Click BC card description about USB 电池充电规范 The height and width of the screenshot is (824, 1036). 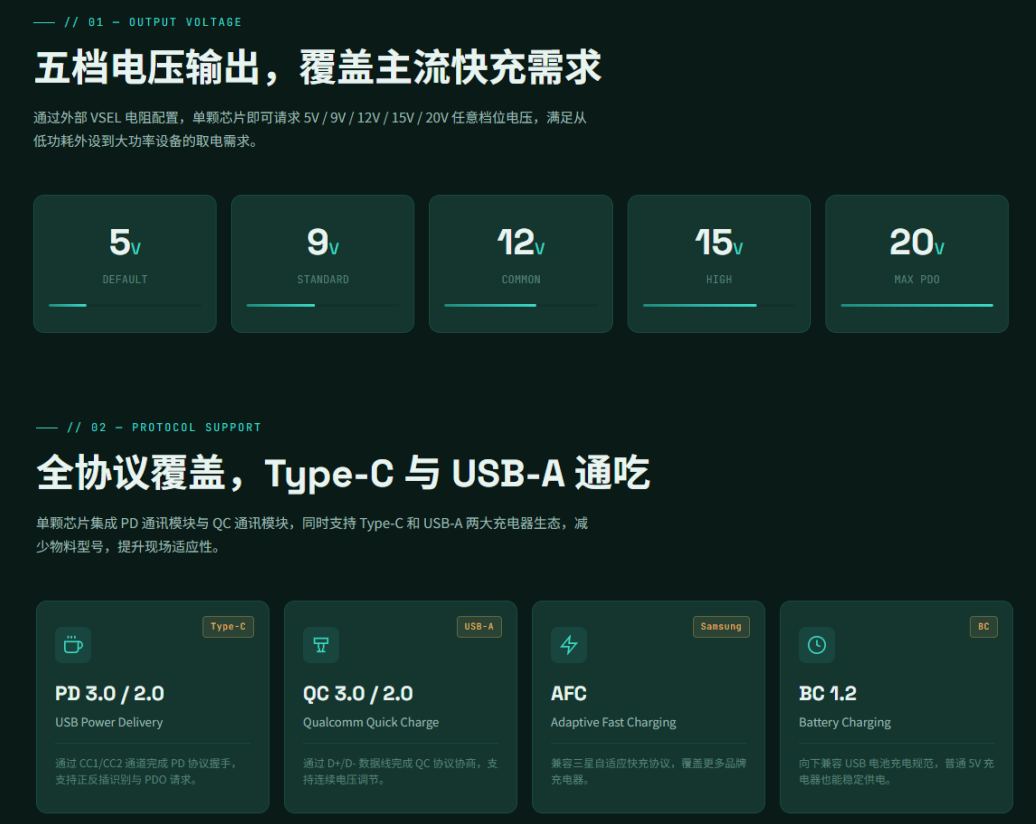pyautogui.click(x=896, y=771)
